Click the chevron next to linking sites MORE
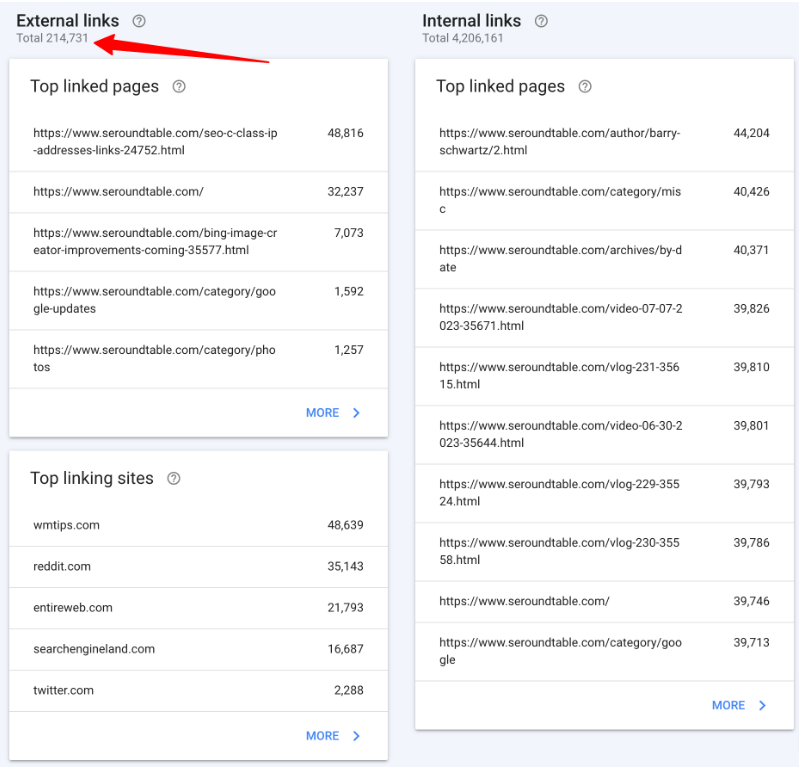Viewport: 802px width, 770px height. [x=357, y=736]
